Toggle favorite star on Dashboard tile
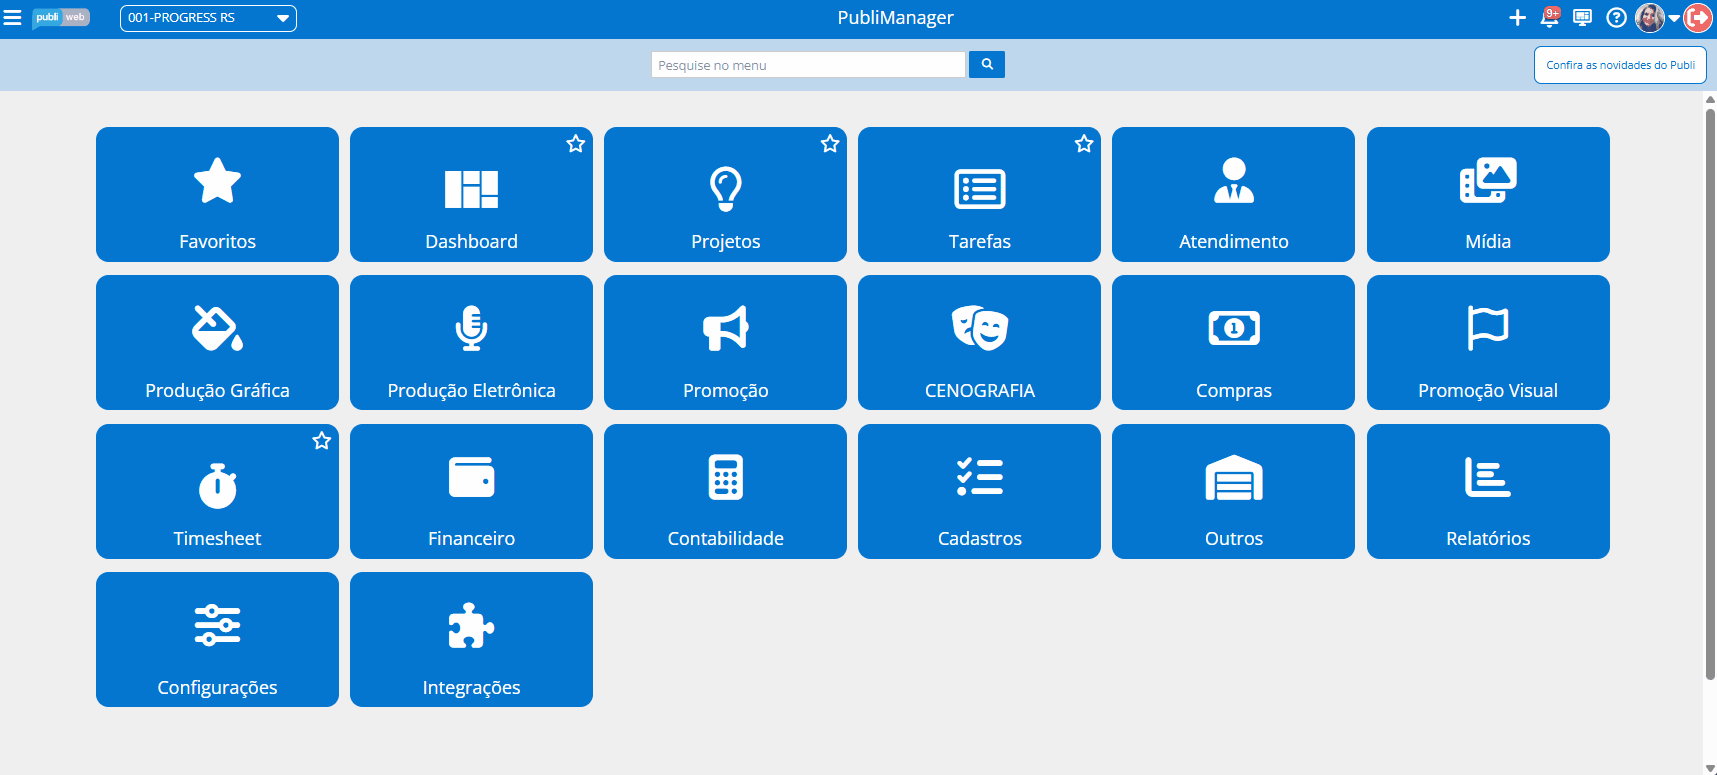Screen dimensions: 1717x775 576,144
